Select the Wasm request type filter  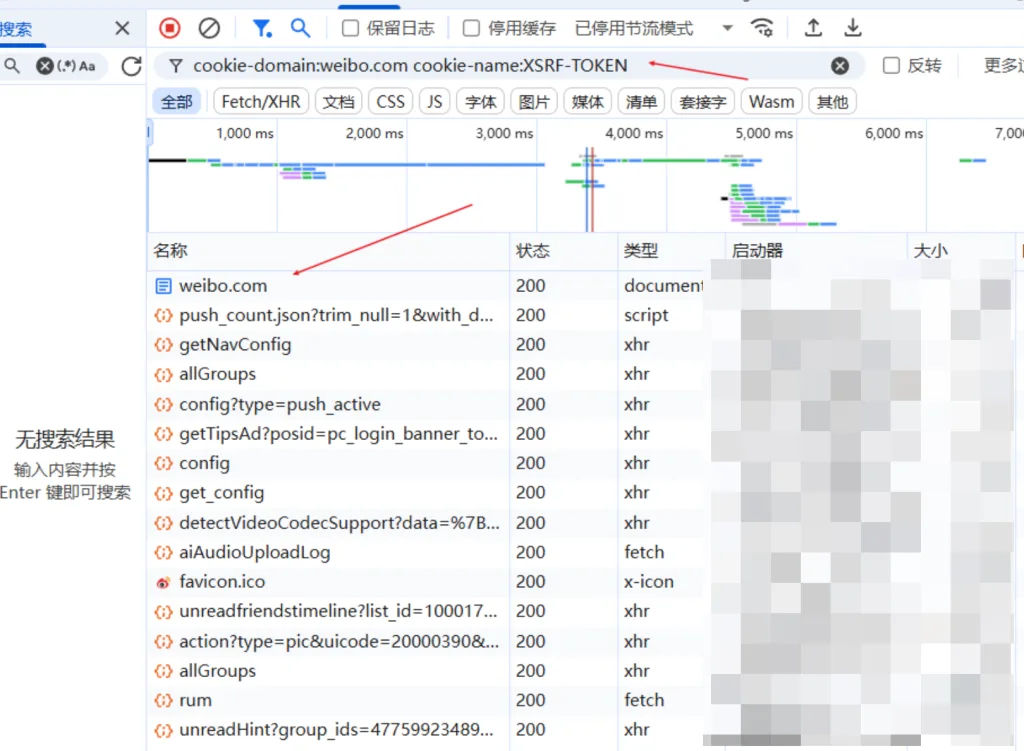pos(771,101)
